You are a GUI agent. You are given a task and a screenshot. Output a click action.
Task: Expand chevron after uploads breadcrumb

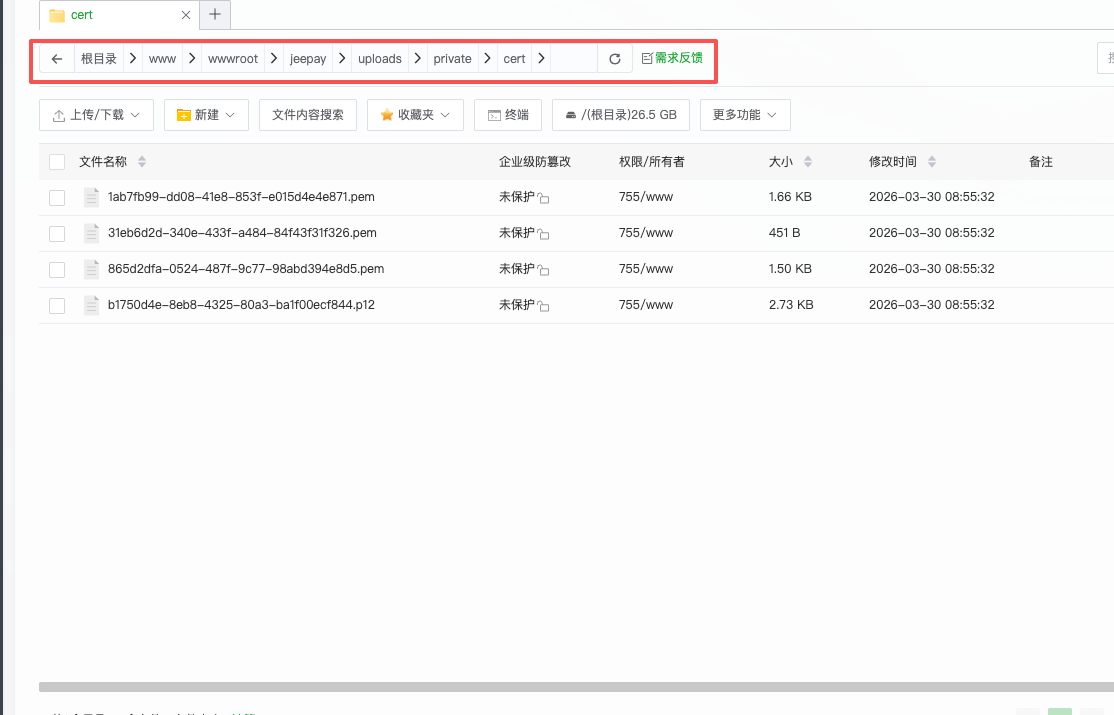(x=418, y=58)
